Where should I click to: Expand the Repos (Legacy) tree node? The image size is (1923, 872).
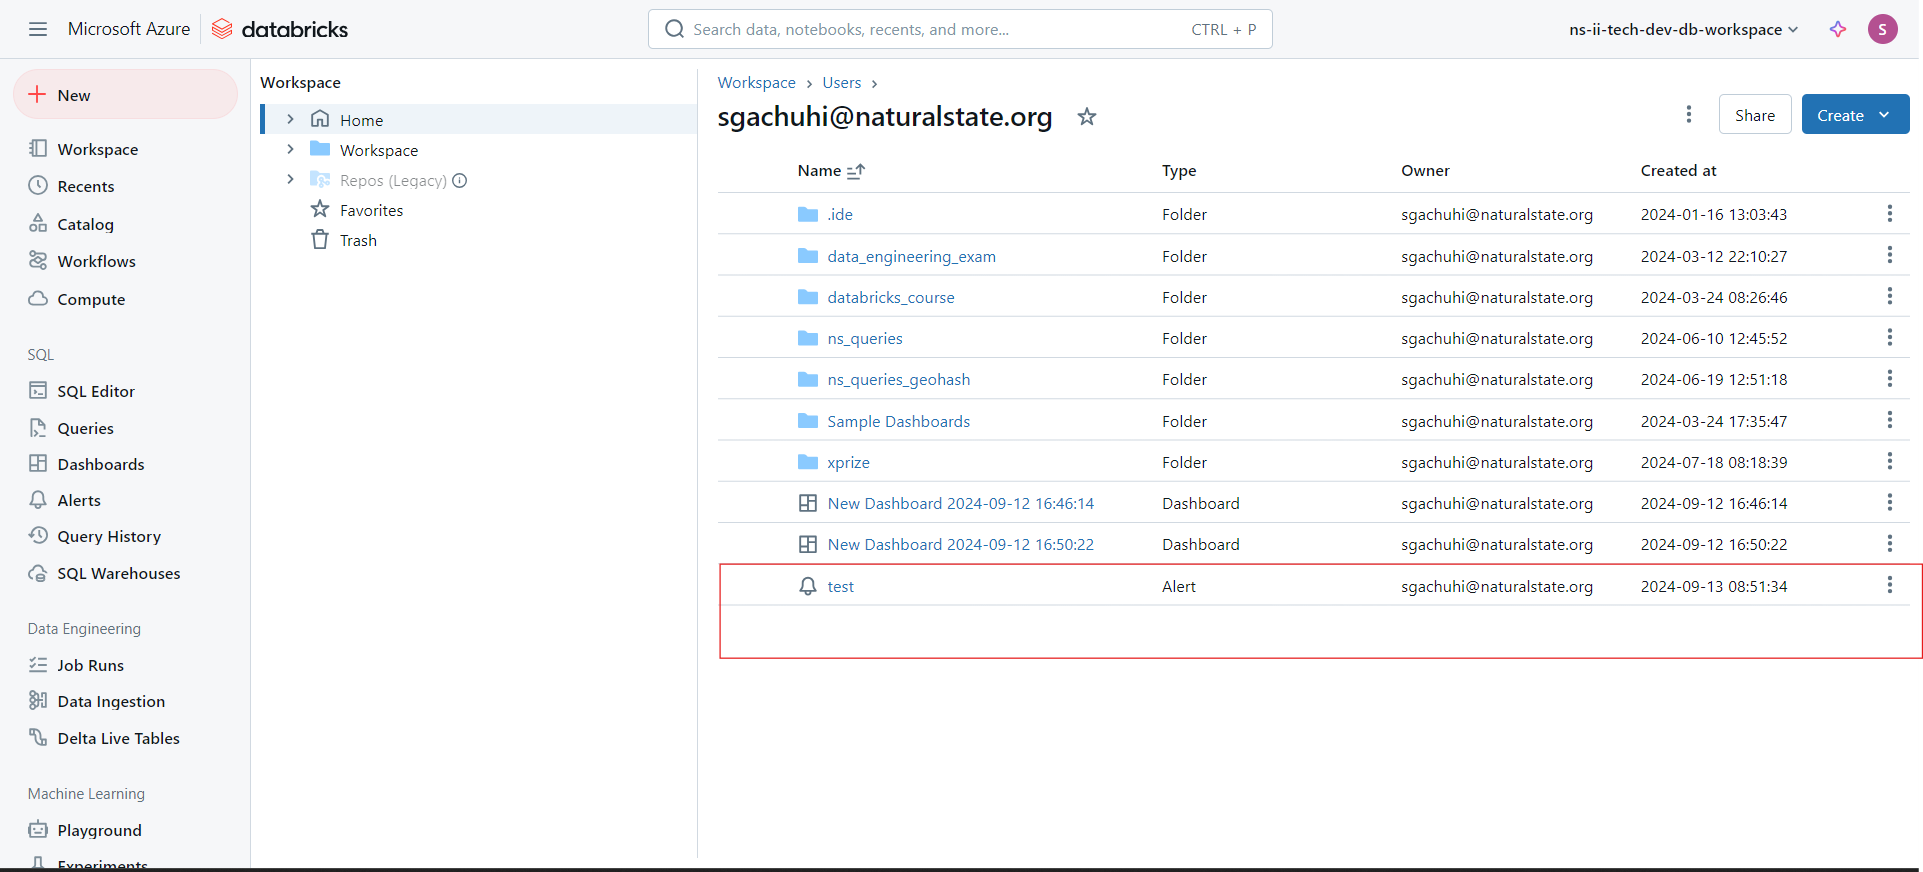(290, 179)
